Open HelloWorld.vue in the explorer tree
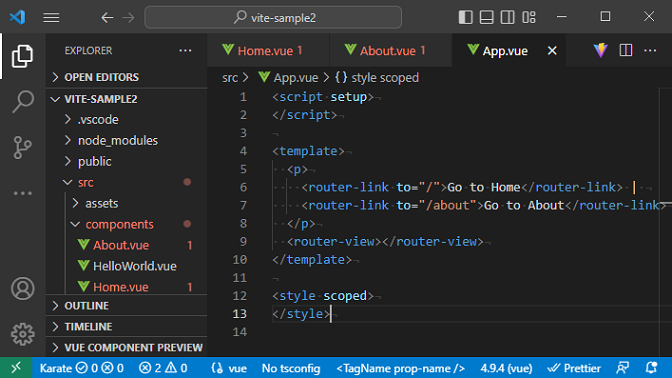 click(x=126, y=266)
